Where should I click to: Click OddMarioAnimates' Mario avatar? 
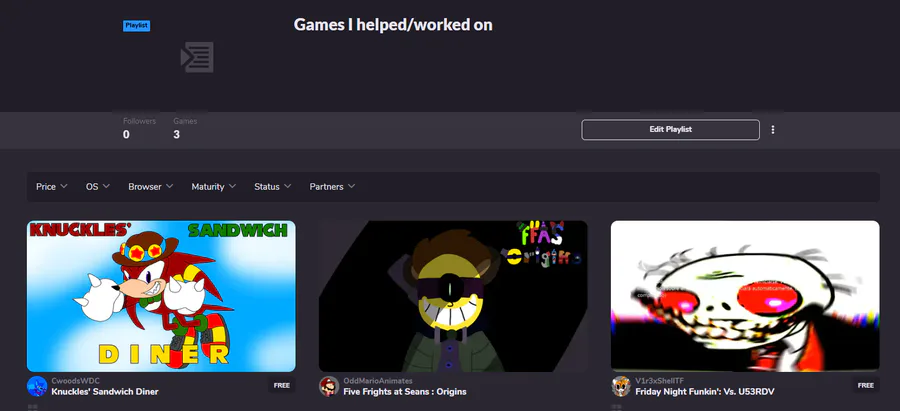tap(329, 386)
